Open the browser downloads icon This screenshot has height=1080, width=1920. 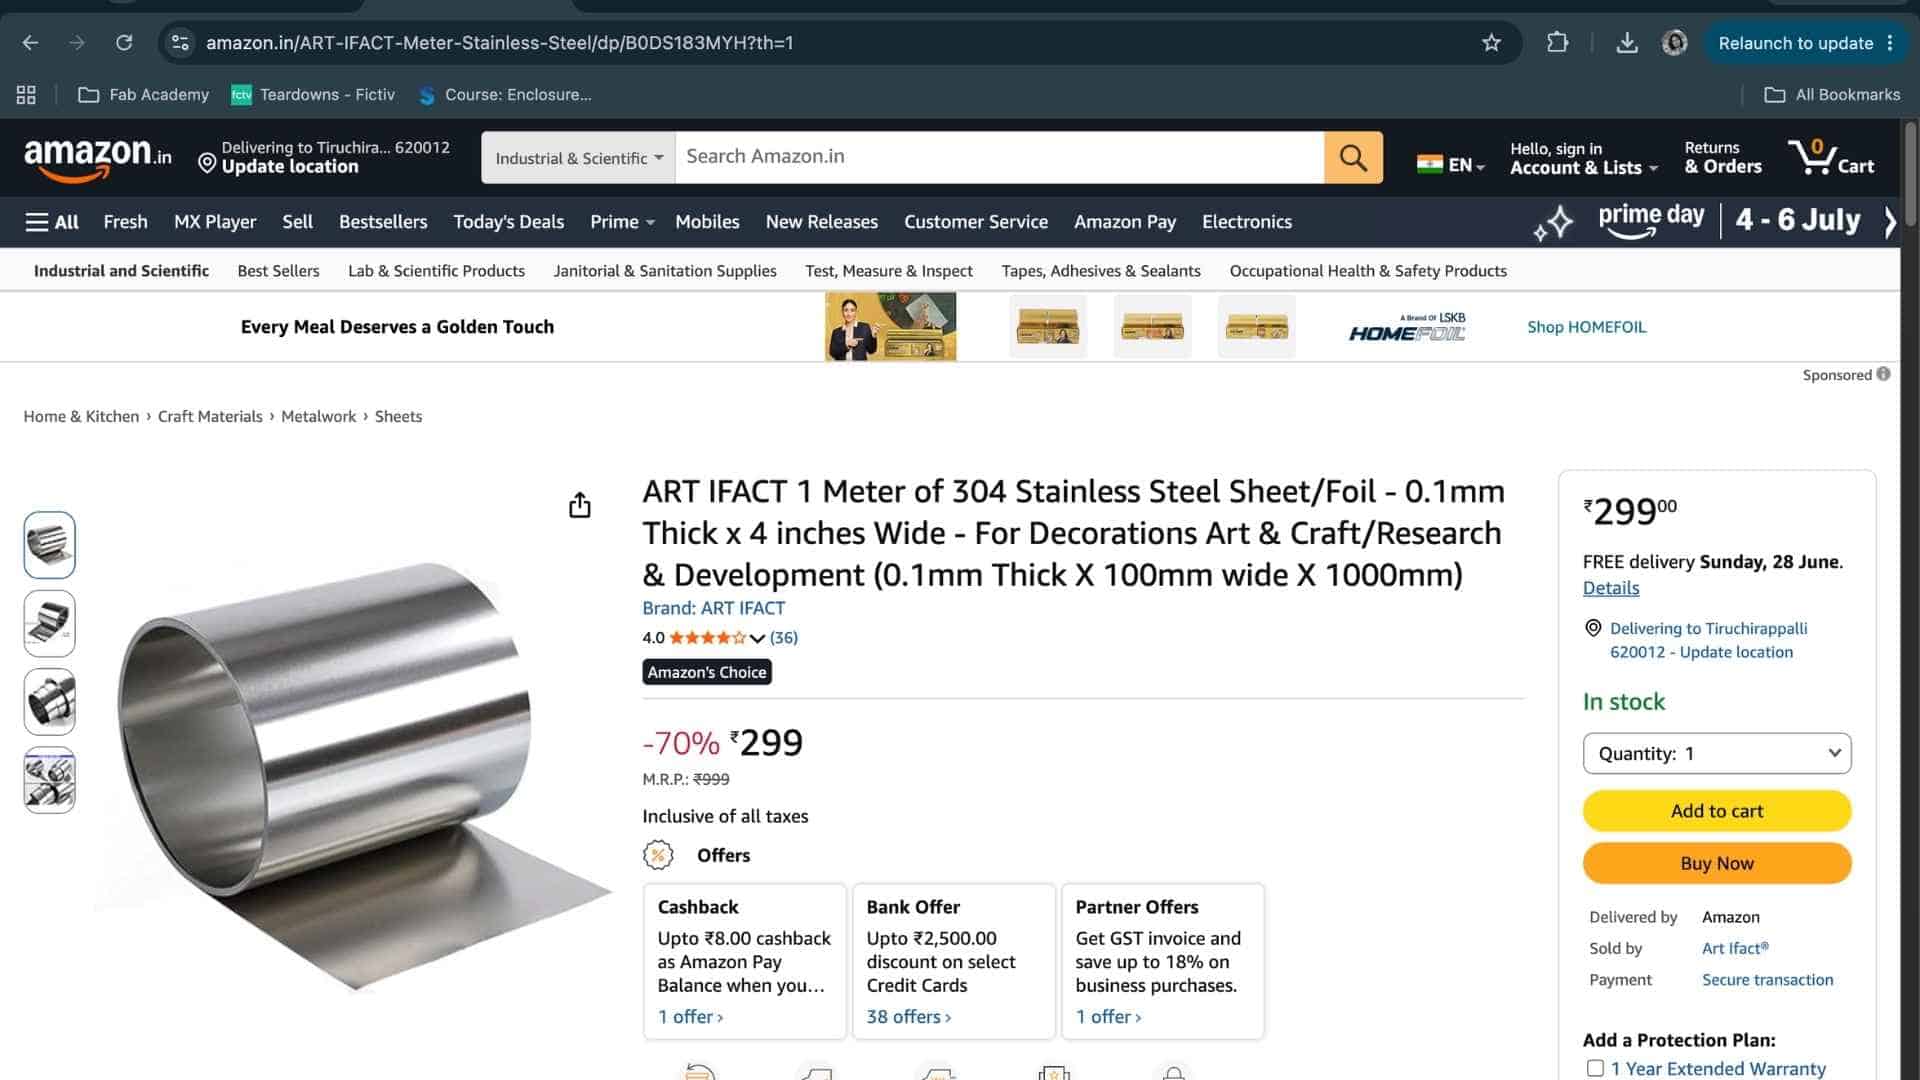(x=1627, y=43)
